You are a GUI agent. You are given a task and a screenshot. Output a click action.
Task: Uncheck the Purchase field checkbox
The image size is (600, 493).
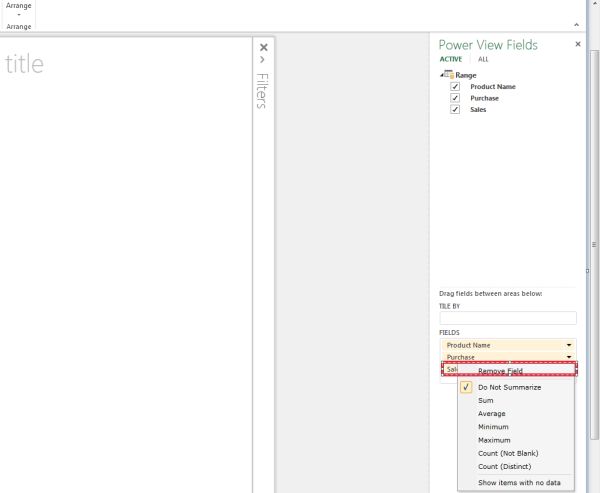coord(455,98)
